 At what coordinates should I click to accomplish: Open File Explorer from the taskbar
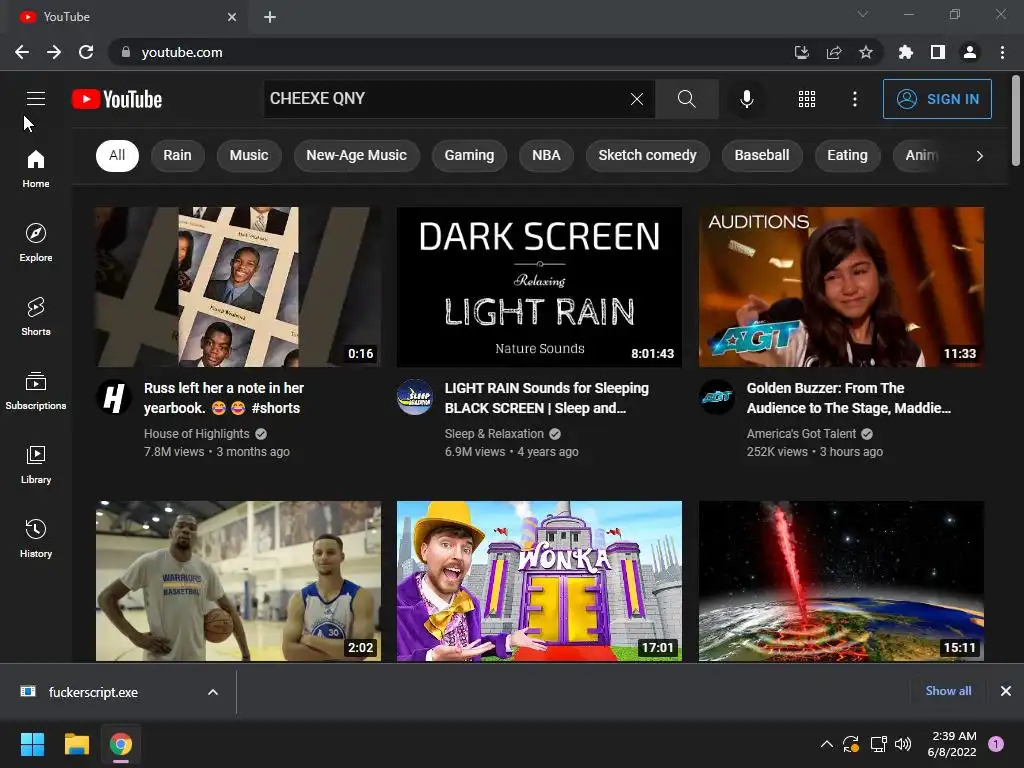76,744
